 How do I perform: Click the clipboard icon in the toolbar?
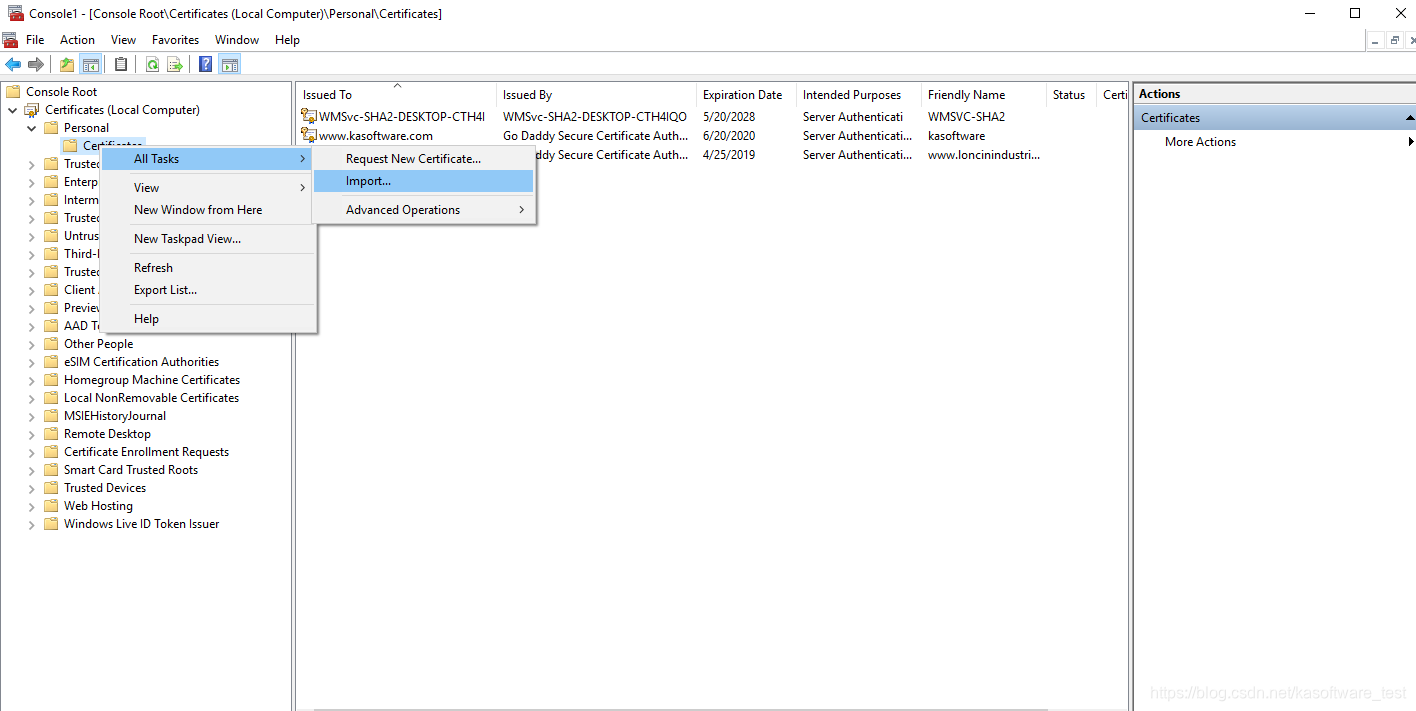(x=121, y=65)
